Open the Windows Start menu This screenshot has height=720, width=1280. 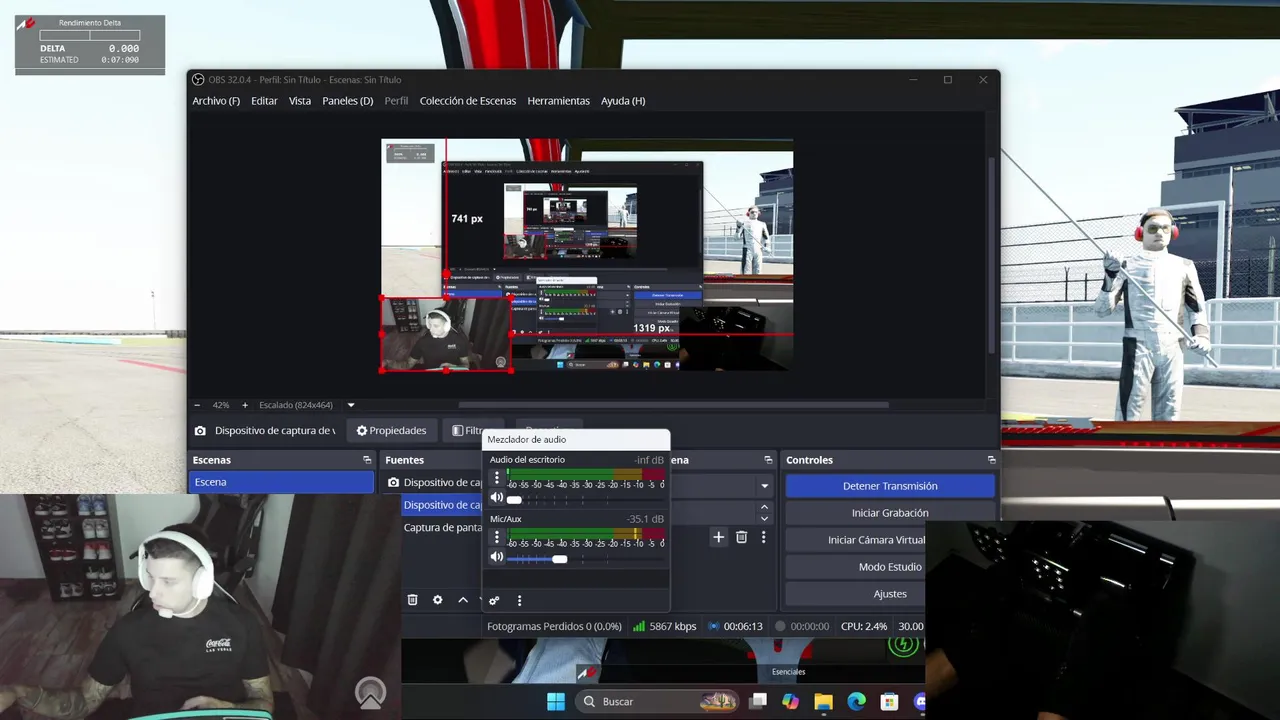(556, 701)
